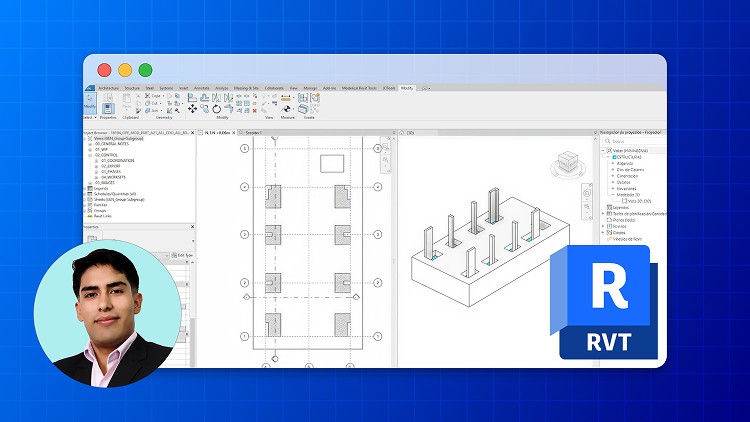Click the Paste clipboard icon
750x422 pixels.
pos(126,99)
